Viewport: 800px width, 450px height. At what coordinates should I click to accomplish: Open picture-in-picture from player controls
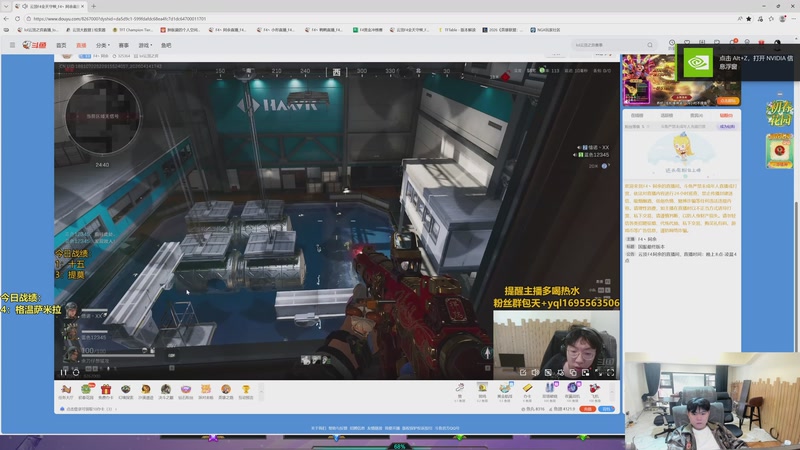tap(586, 373)
